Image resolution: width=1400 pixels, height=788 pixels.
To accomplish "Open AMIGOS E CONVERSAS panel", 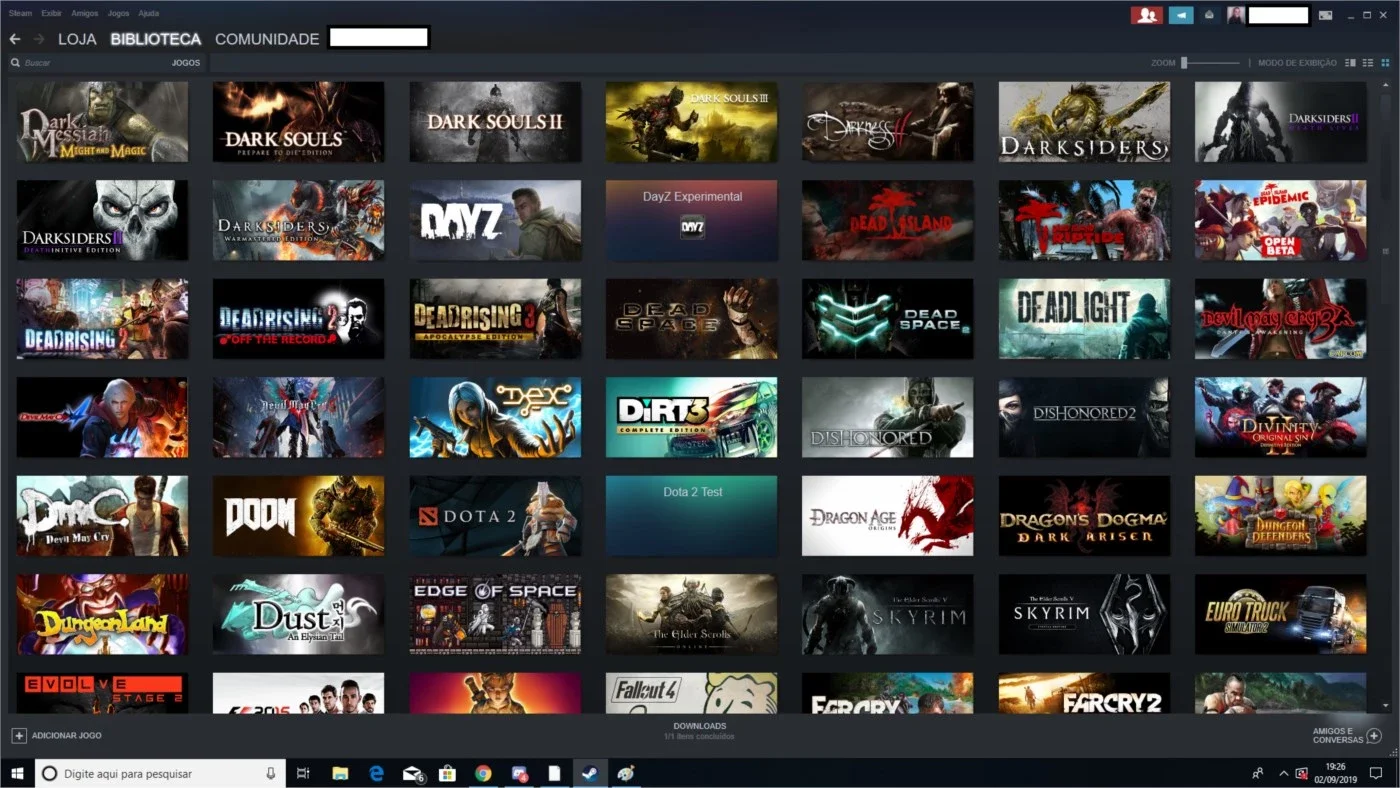I will pyautogui.click(x=1347, y=736).
